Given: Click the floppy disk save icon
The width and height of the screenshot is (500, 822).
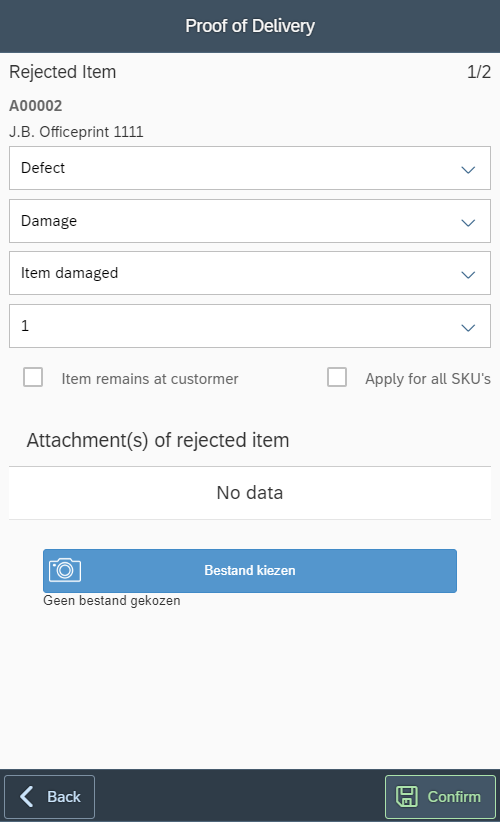Looking at the screenshot, I should (x=406, y=796).
